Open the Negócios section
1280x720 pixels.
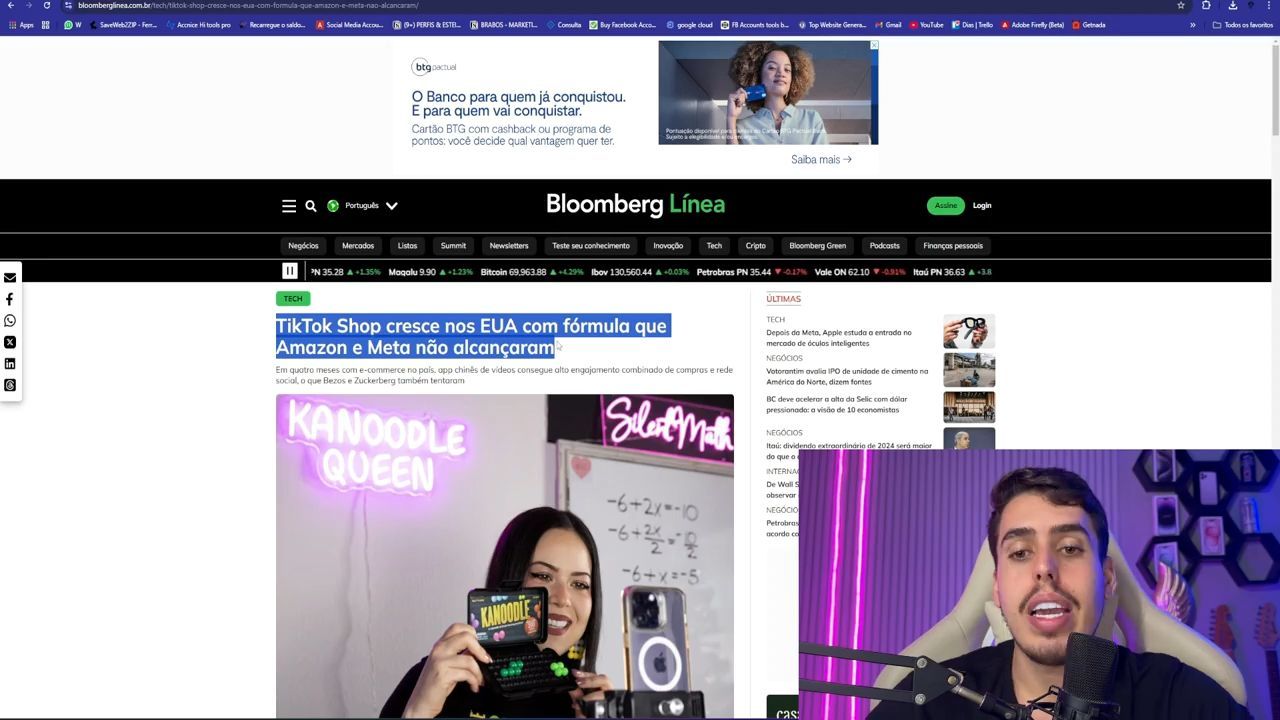point(303,246)
